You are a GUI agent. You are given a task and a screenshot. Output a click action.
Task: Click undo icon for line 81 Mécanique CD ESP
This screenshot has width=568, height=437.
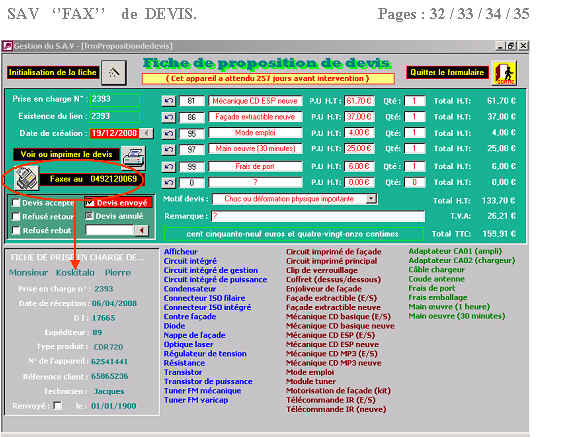coord(168,101)
